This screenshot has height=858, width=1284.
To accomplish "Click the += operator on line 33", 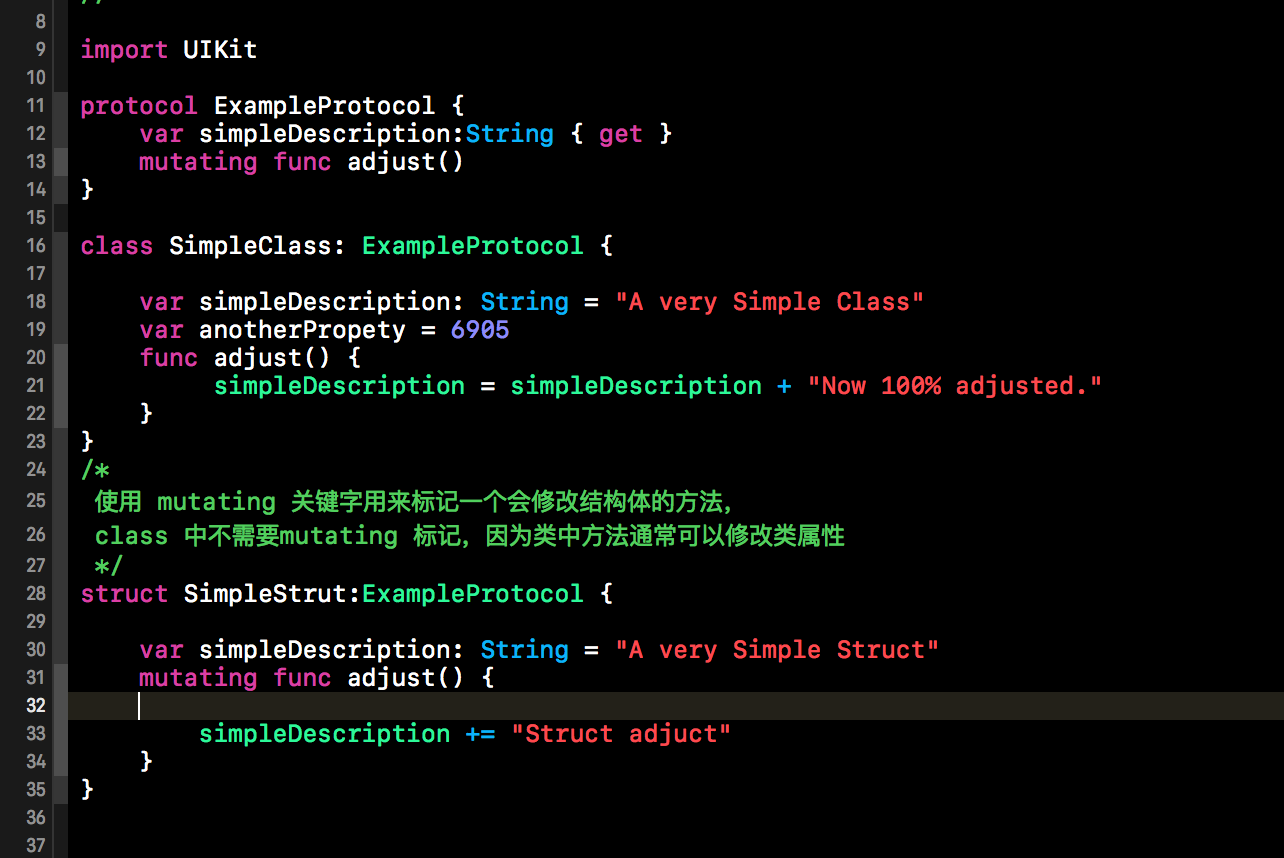I will click(x=480, y=733).
